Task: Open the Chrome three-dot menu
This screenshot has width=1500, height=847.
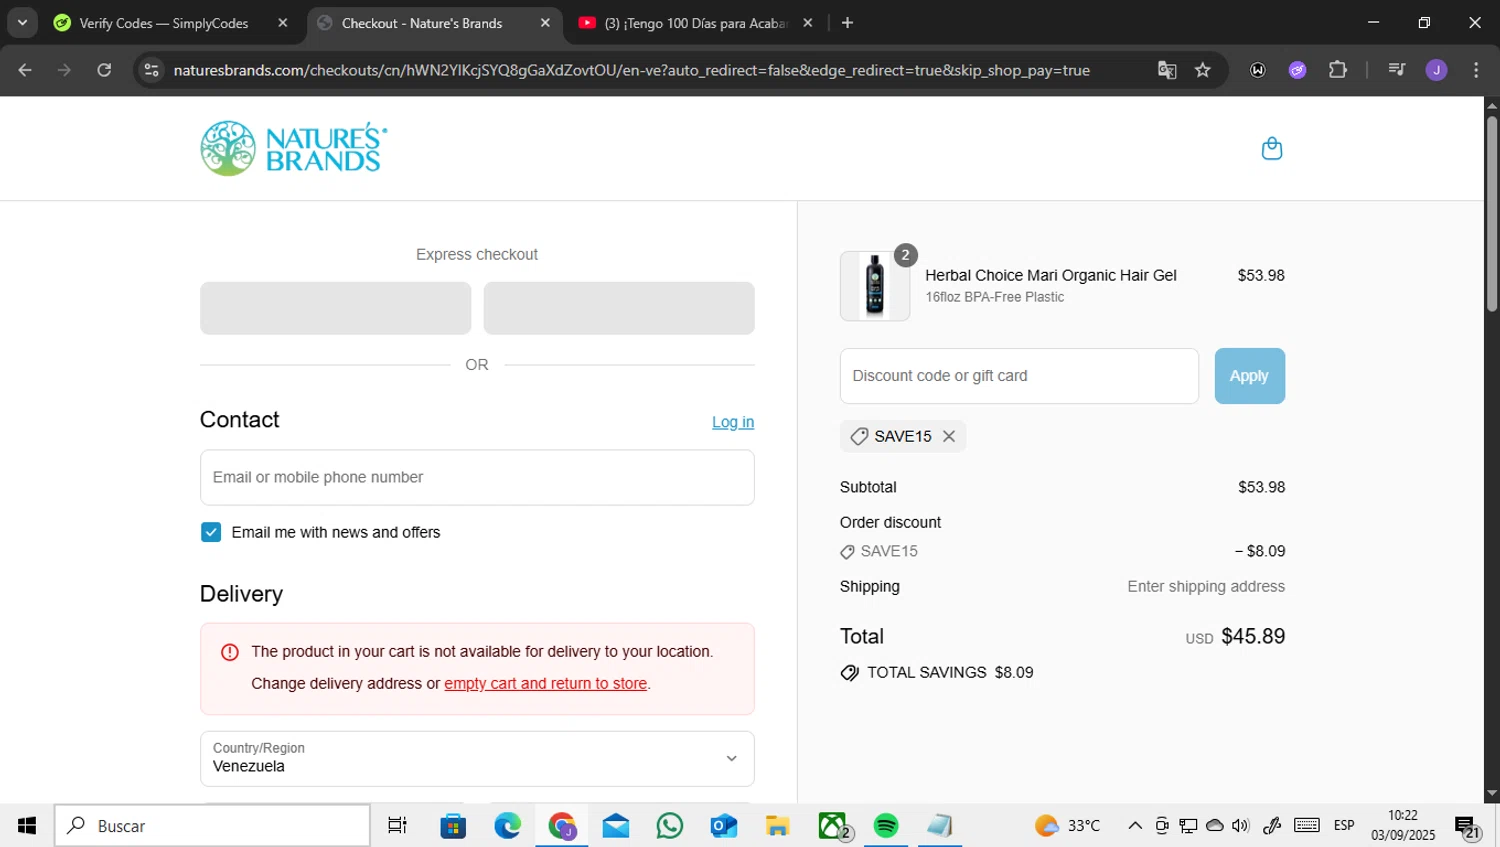Action: (1476, 70)
